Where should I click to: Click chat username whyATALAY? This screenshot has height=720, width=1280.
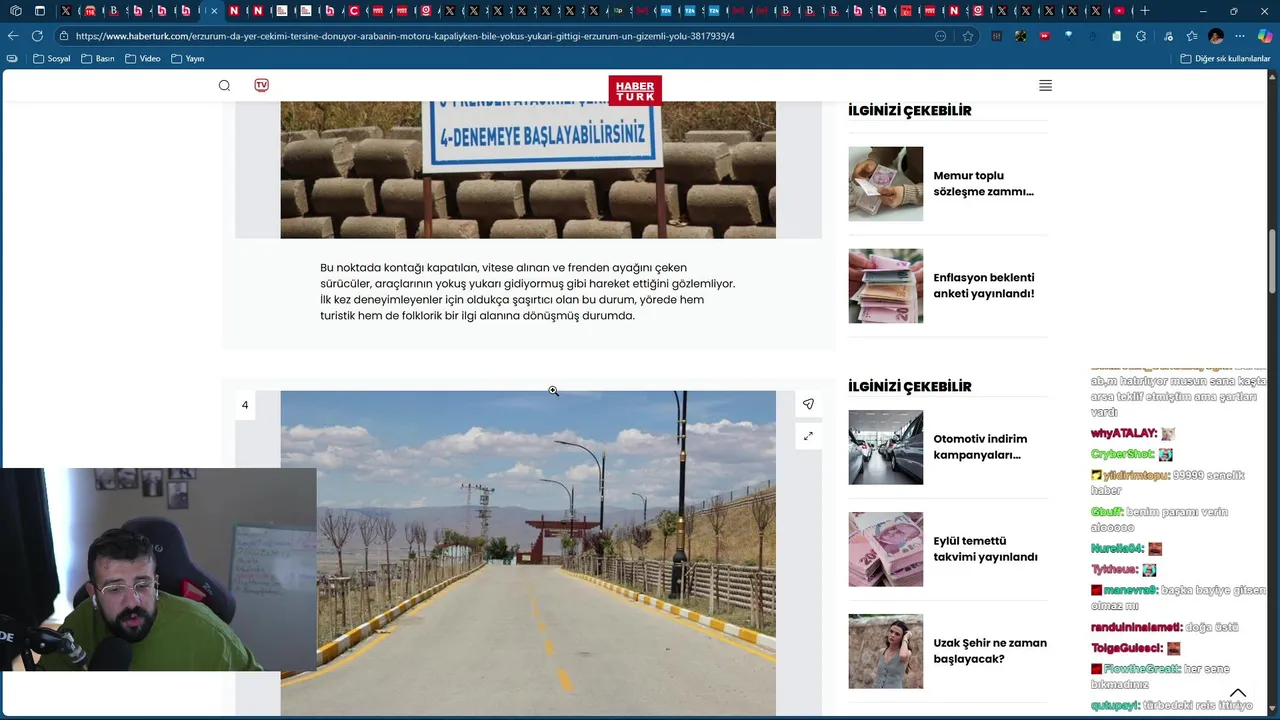1124,433
